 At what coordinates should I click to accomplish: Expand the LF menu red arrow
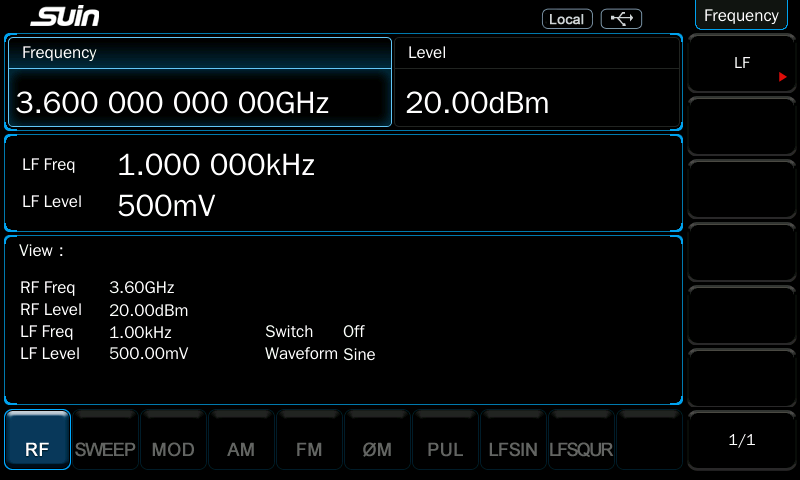pos(783,76)
